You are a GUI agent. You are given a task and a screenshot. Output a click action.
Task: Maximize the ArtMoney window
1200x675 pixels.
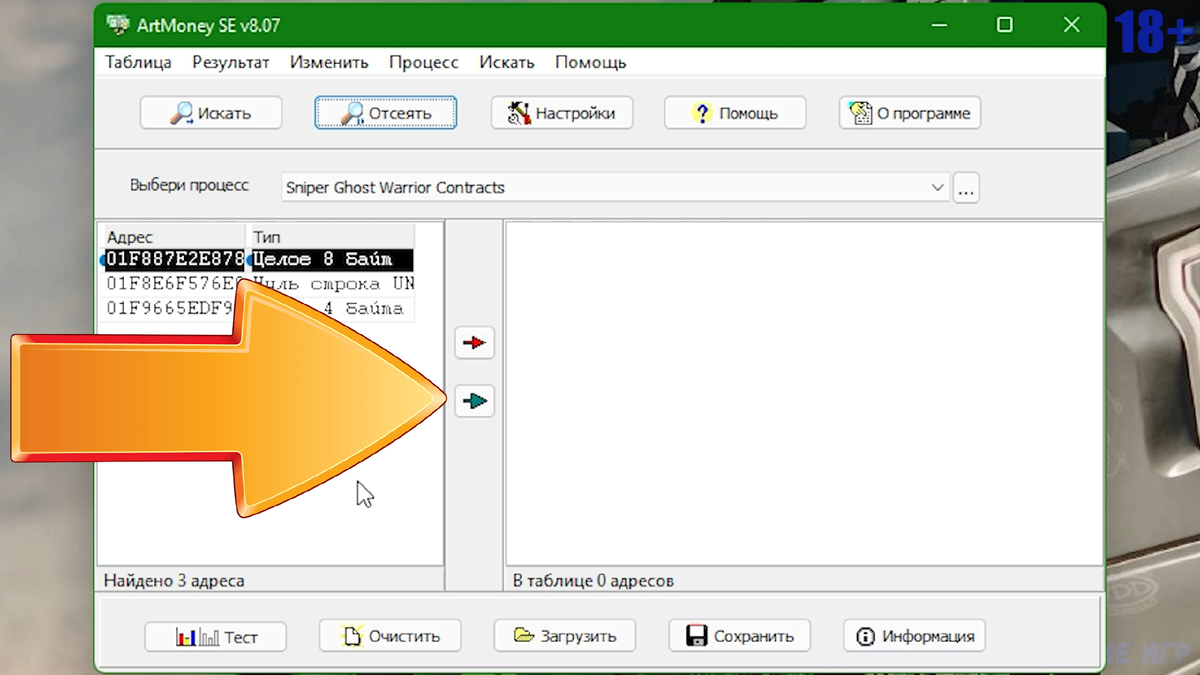(1005, 25)
